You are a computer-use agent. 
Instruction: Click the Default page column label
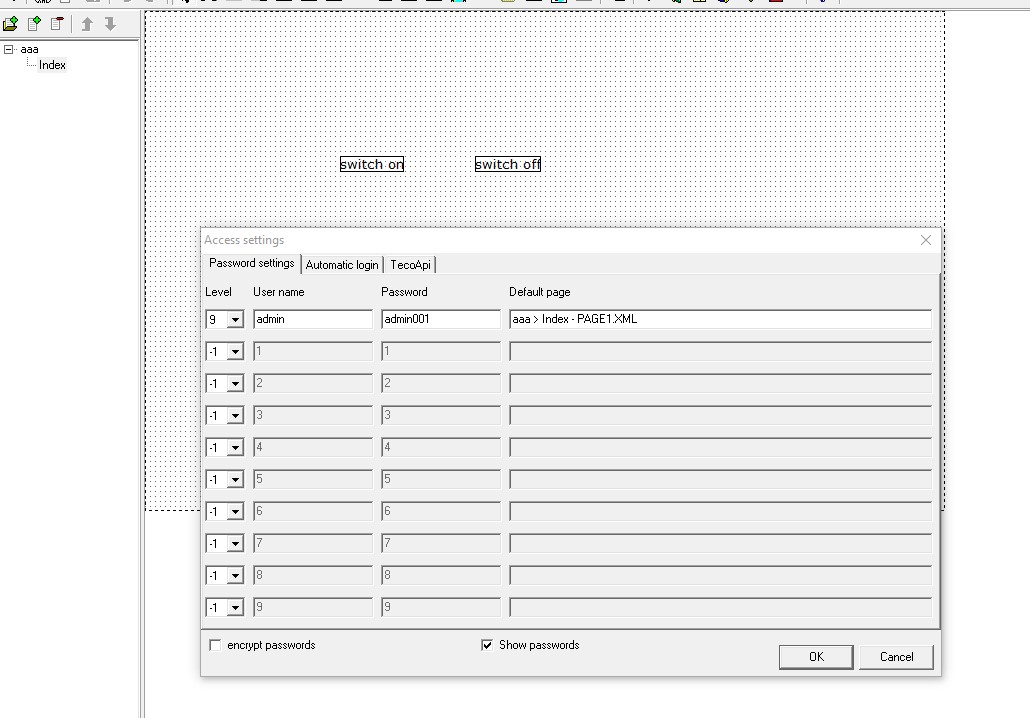[x=539, y=292]
